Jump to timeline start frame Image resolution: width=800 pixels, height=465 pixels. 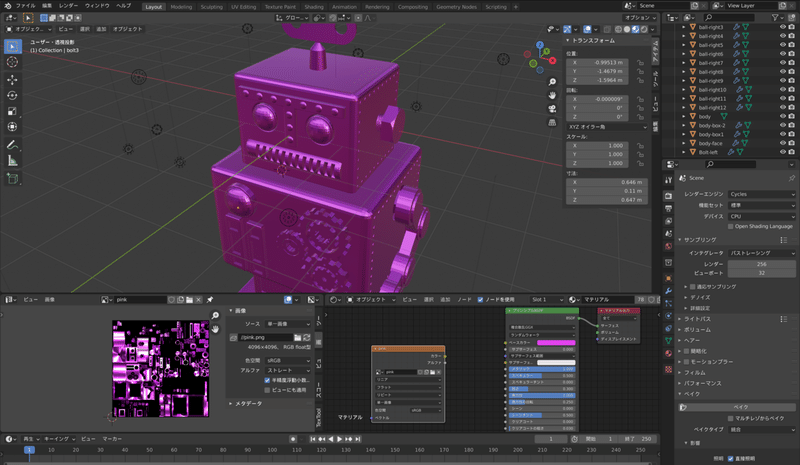[x=313, y=439]
